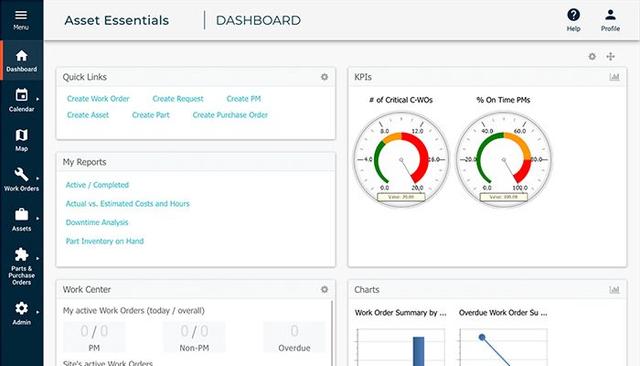Go to Dashboard in sidebar
The image size is (640, 366).
[22, 60]
